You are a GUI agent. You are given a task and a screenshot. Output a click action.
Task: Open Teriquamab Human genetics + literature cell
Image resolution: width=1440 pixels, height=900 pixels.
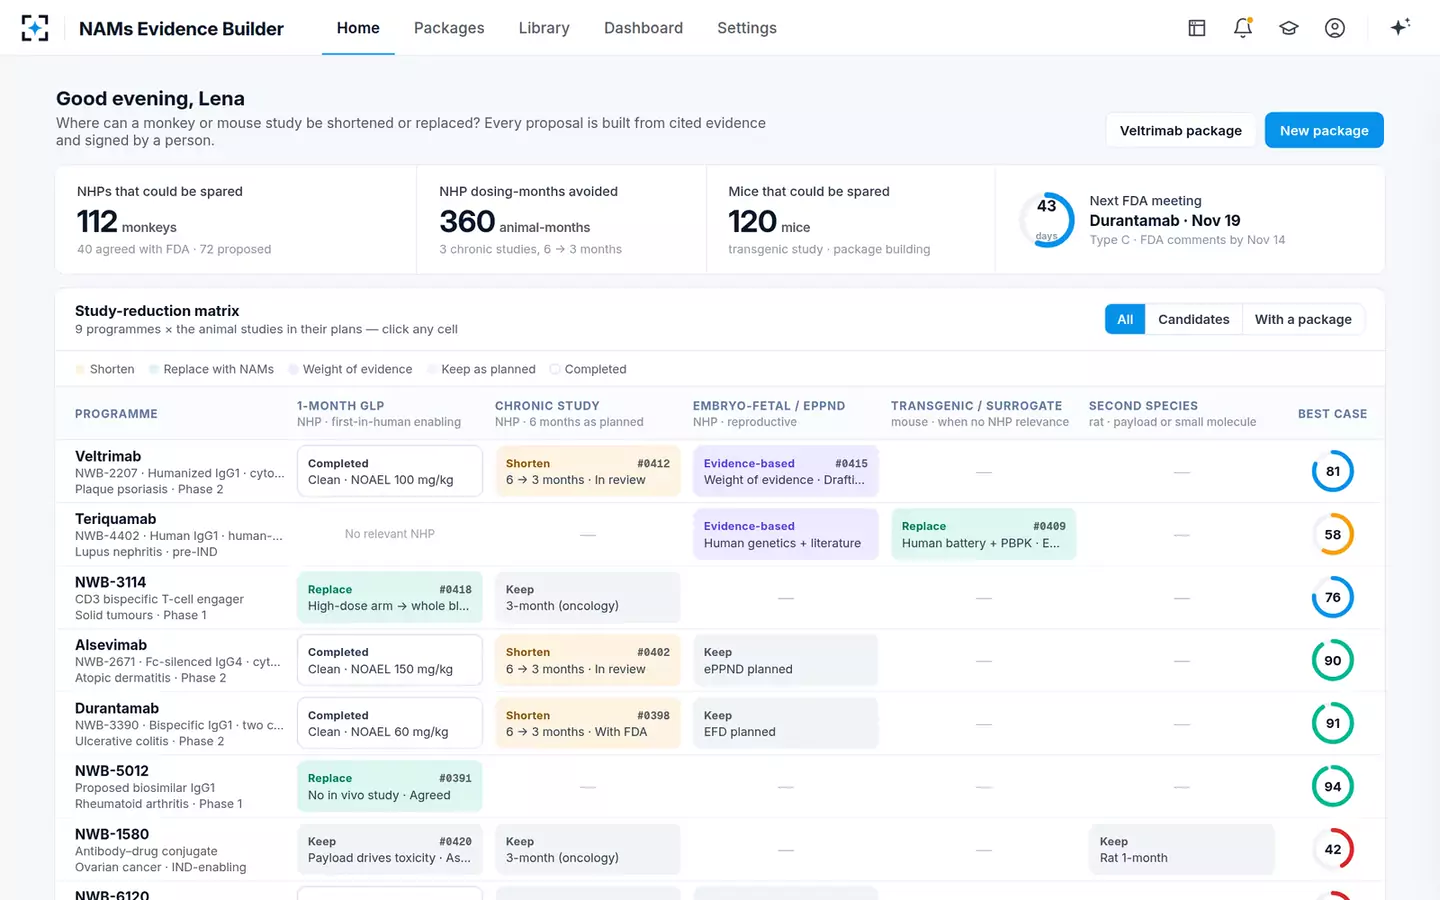(x=786, y=534)
